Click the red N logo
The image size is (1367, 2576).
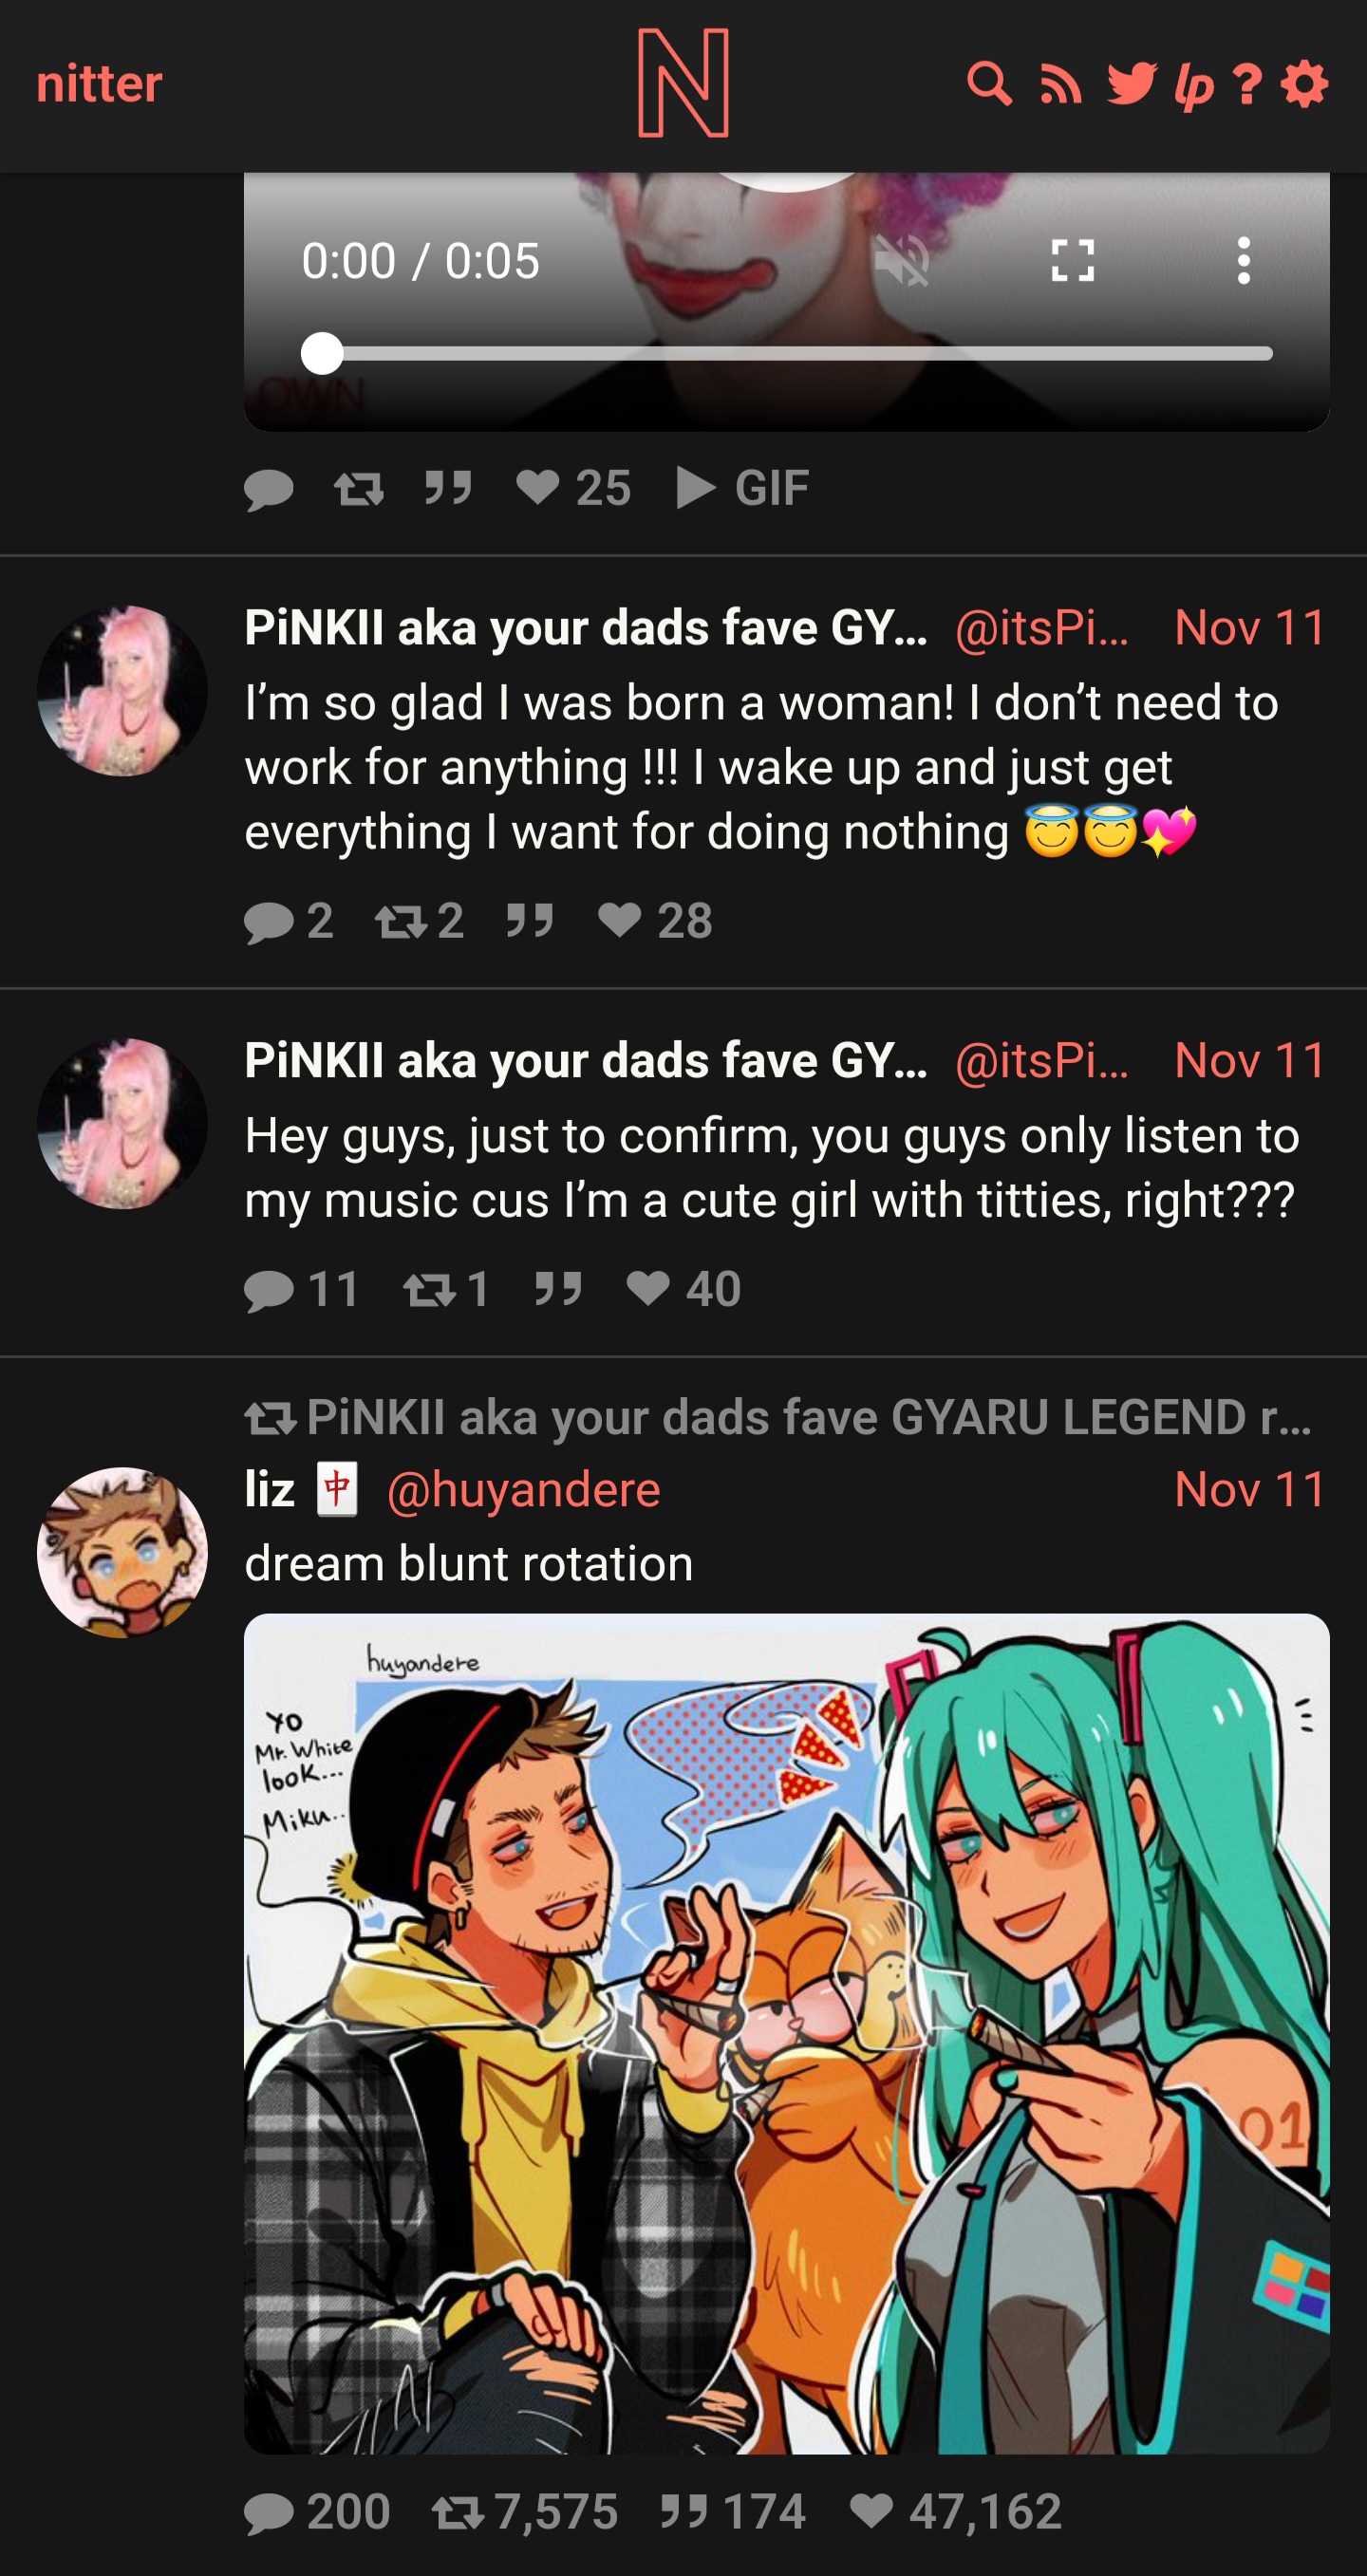click(x=684, y=83)
